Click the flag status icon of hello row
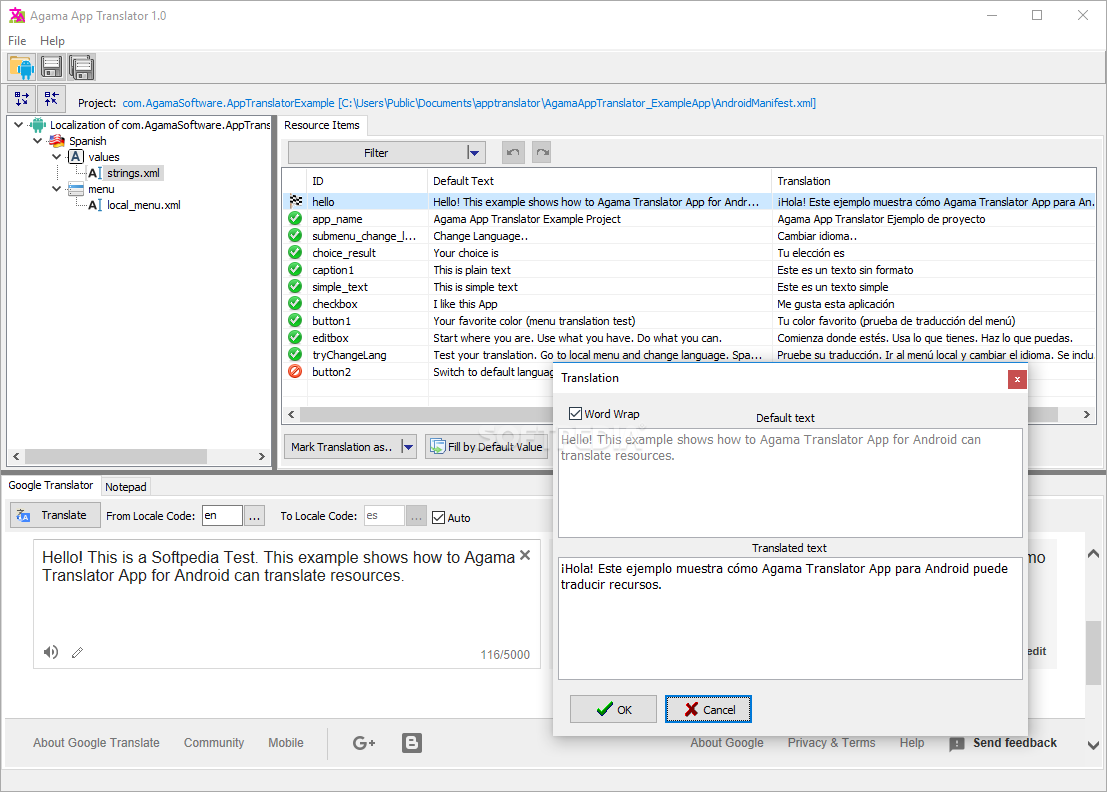Screen dimensions: 1107x792 (295, 201)
